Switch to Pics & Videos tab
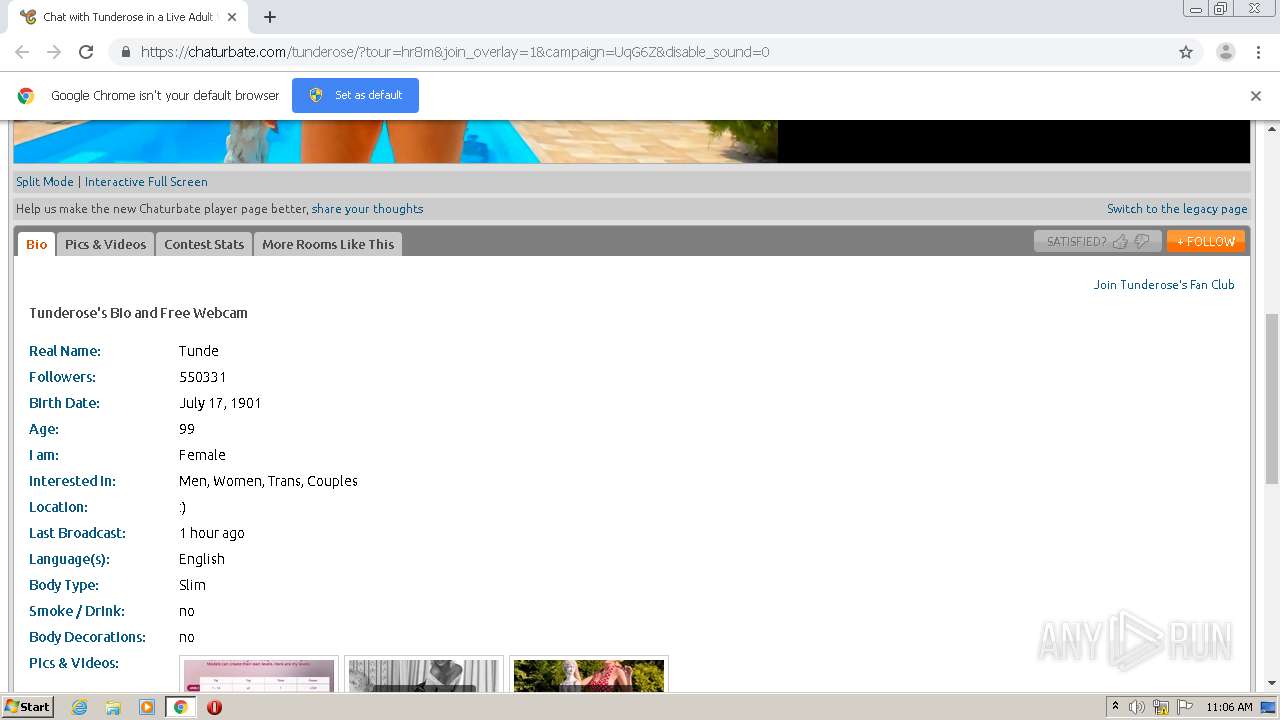This screenshot has height=720, width=1280. (x=105, y=244)
